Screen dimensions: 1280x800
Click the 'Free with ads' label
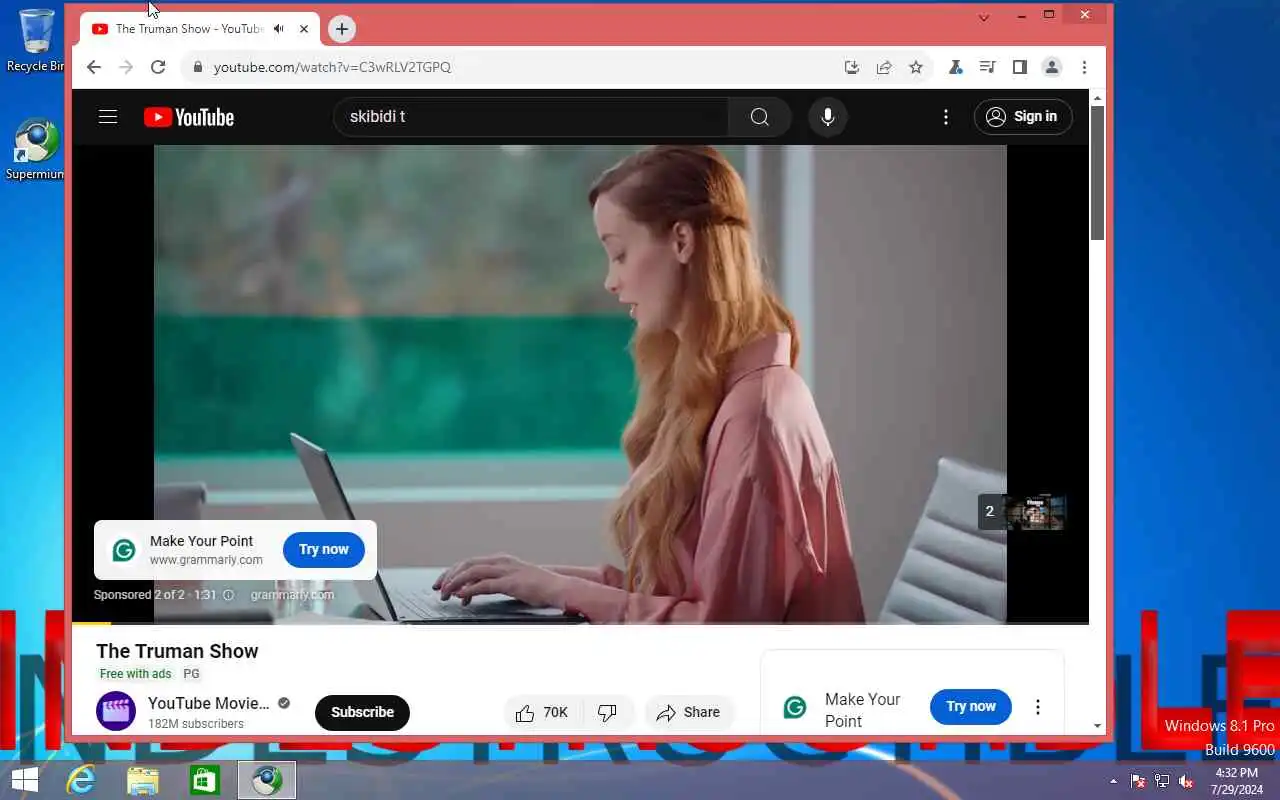tap(135, 674)
